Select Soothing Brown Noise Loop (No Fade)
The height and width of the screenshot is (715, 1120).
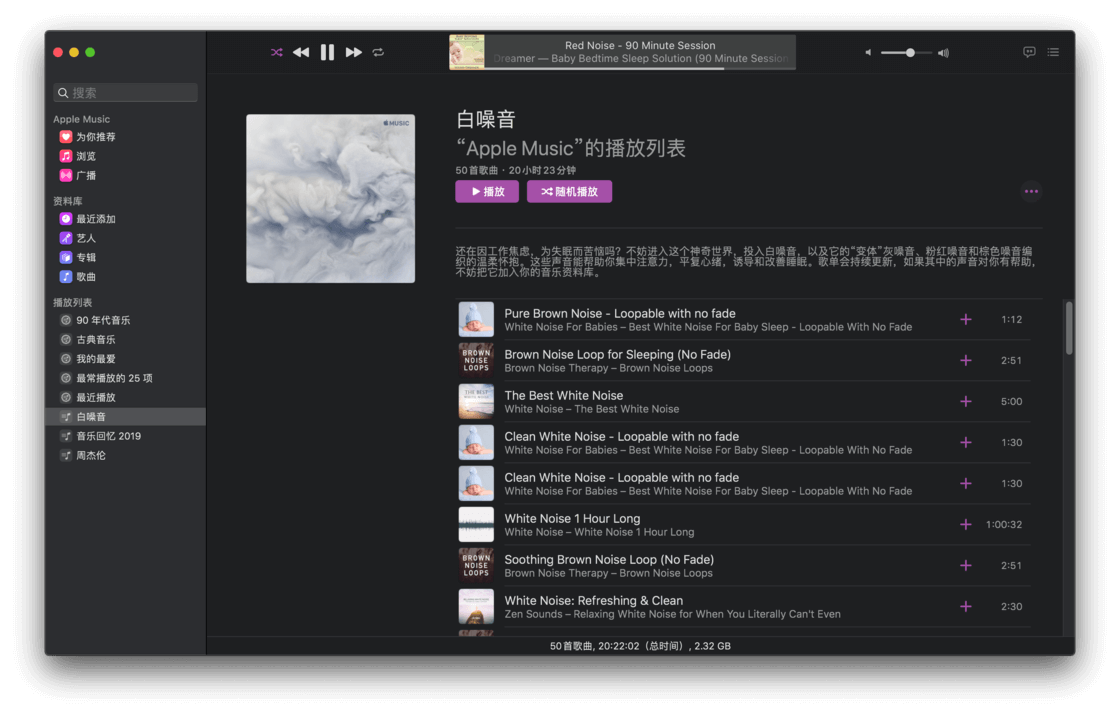(609, 560)
